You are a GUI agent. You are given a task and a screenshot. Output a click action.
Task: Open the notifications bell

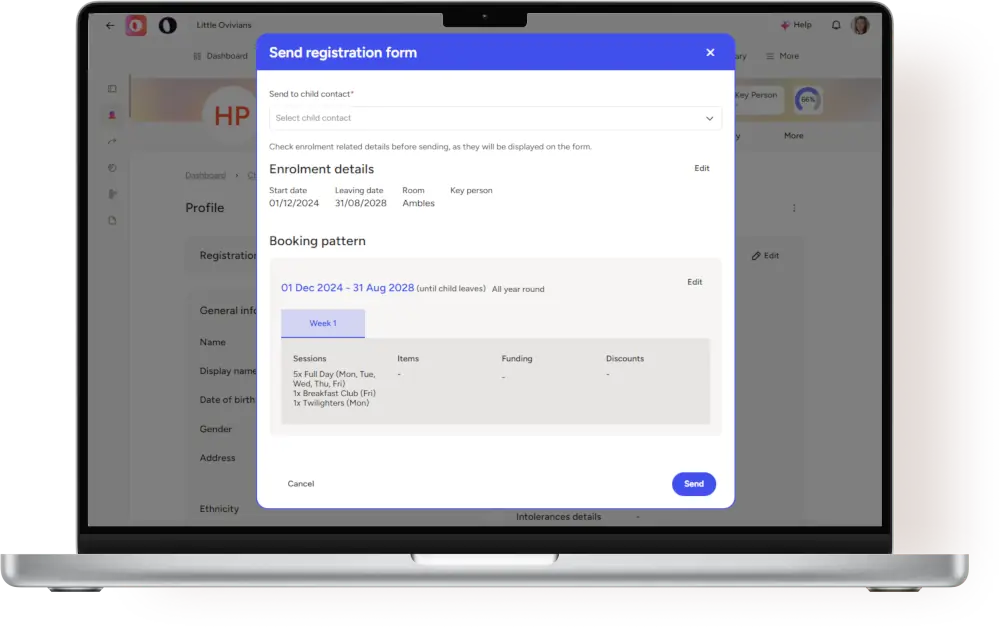coord(836,26)
